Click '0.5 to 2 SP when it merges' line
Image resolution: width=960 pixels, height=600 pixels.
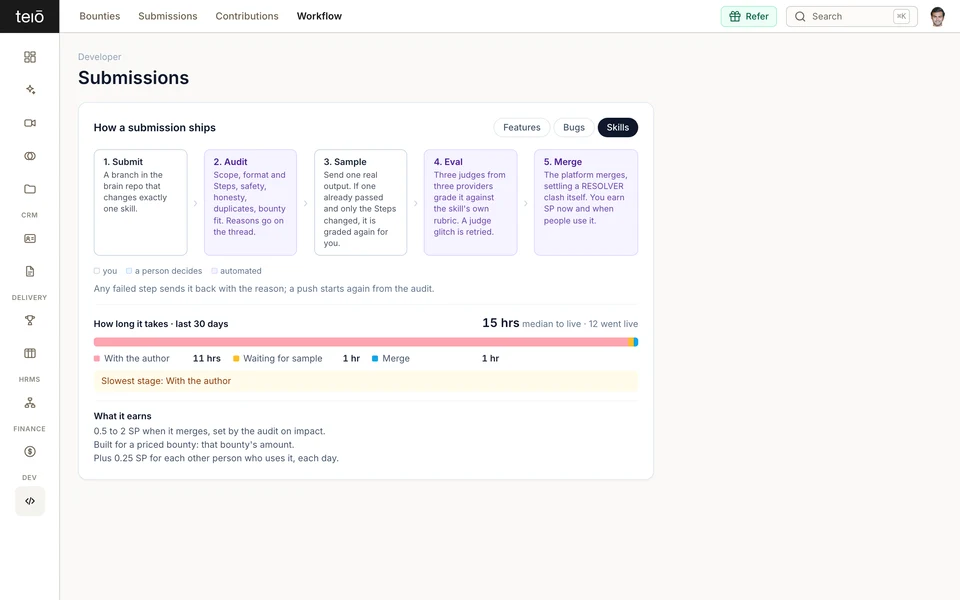tap(209, 431)
